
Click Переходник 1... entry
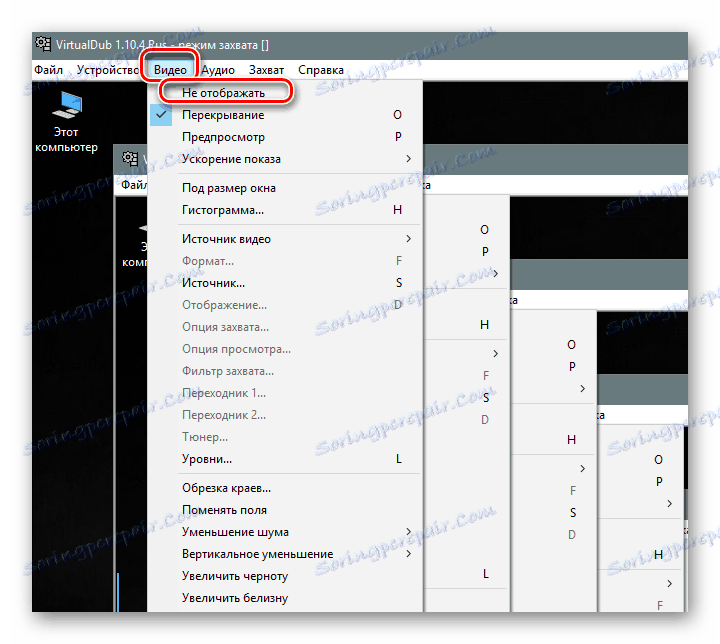point(285,393)
